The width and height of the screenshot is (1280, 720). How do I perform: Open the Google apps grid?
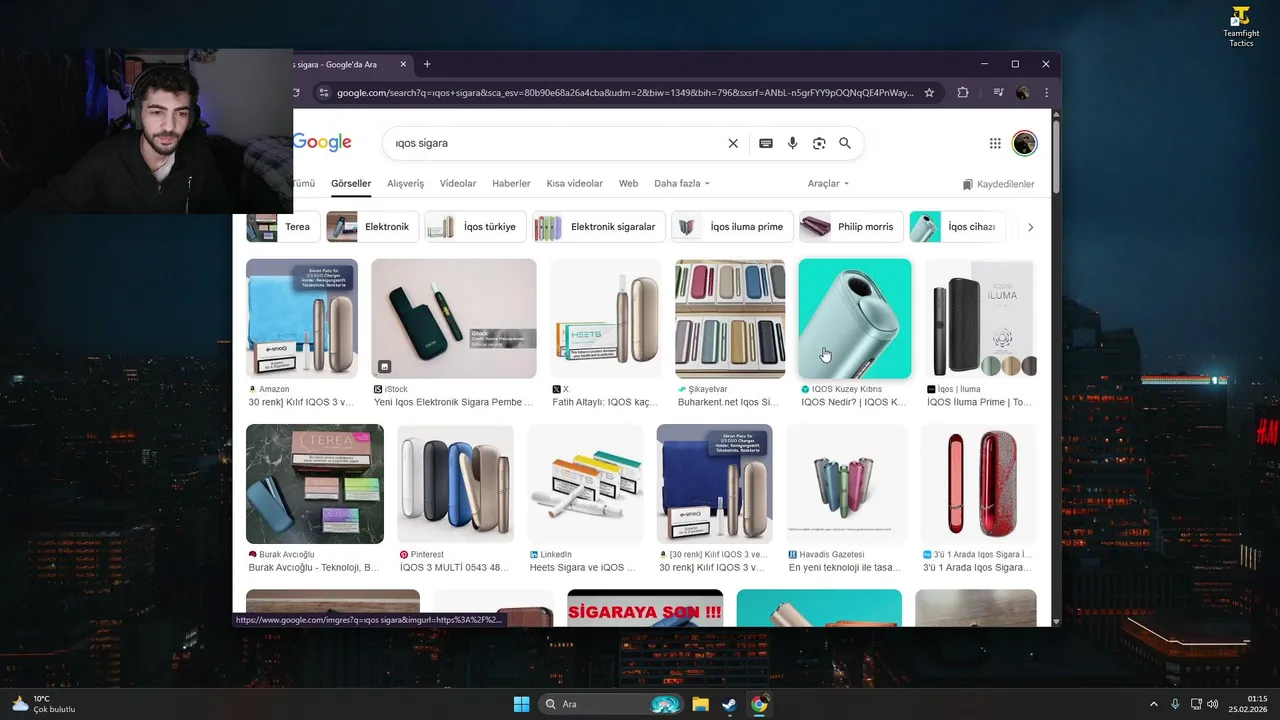(x=995, y=143)
